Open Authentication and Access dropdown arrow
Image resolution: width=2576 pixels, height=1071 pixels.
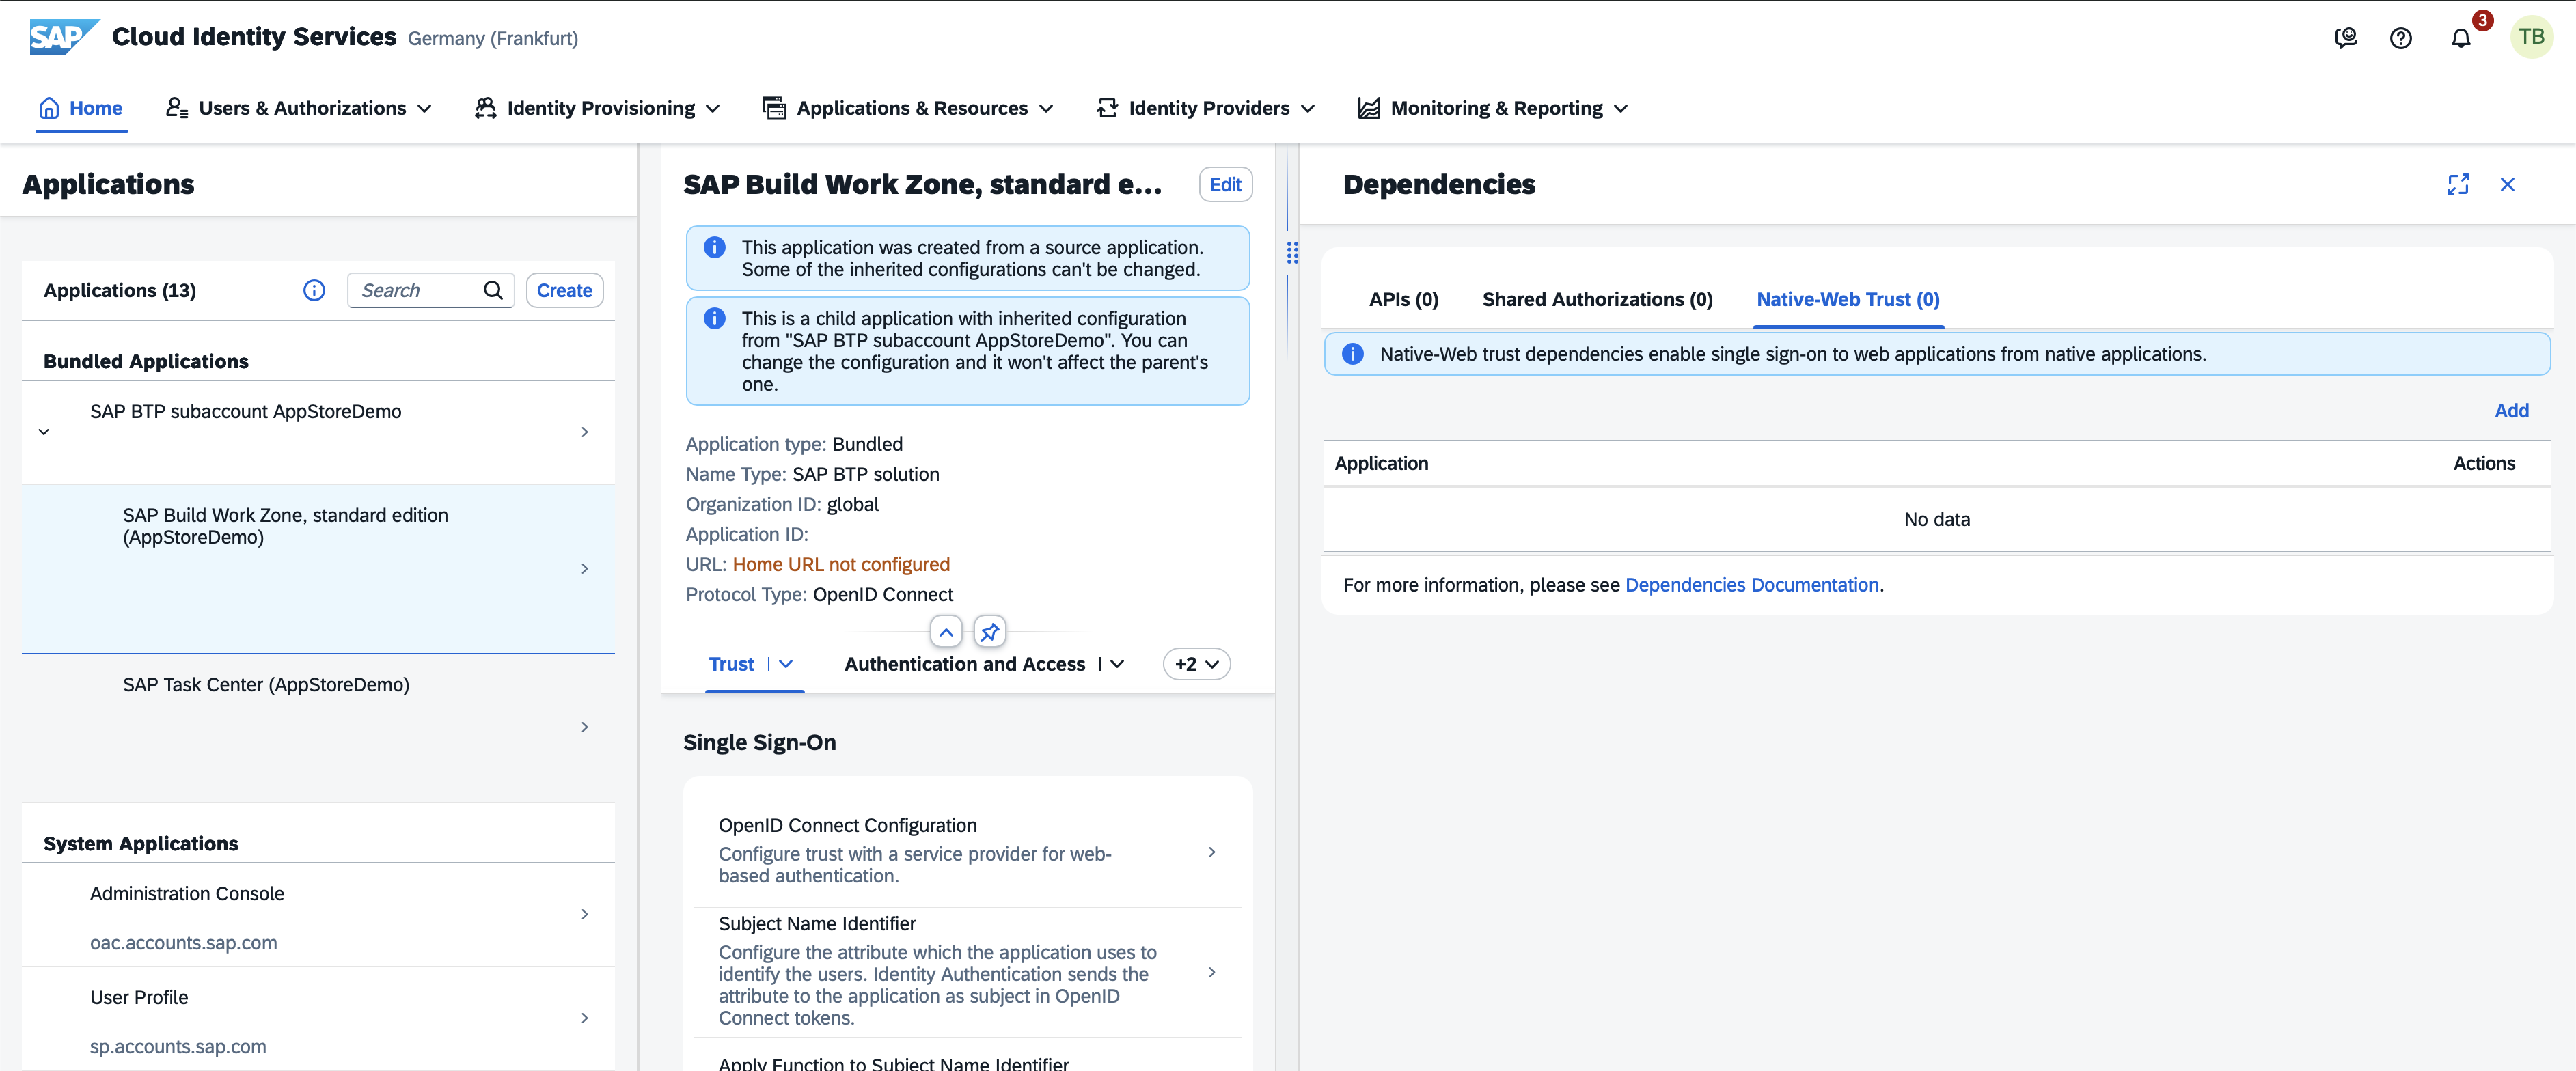click(x=1117, y=664)
